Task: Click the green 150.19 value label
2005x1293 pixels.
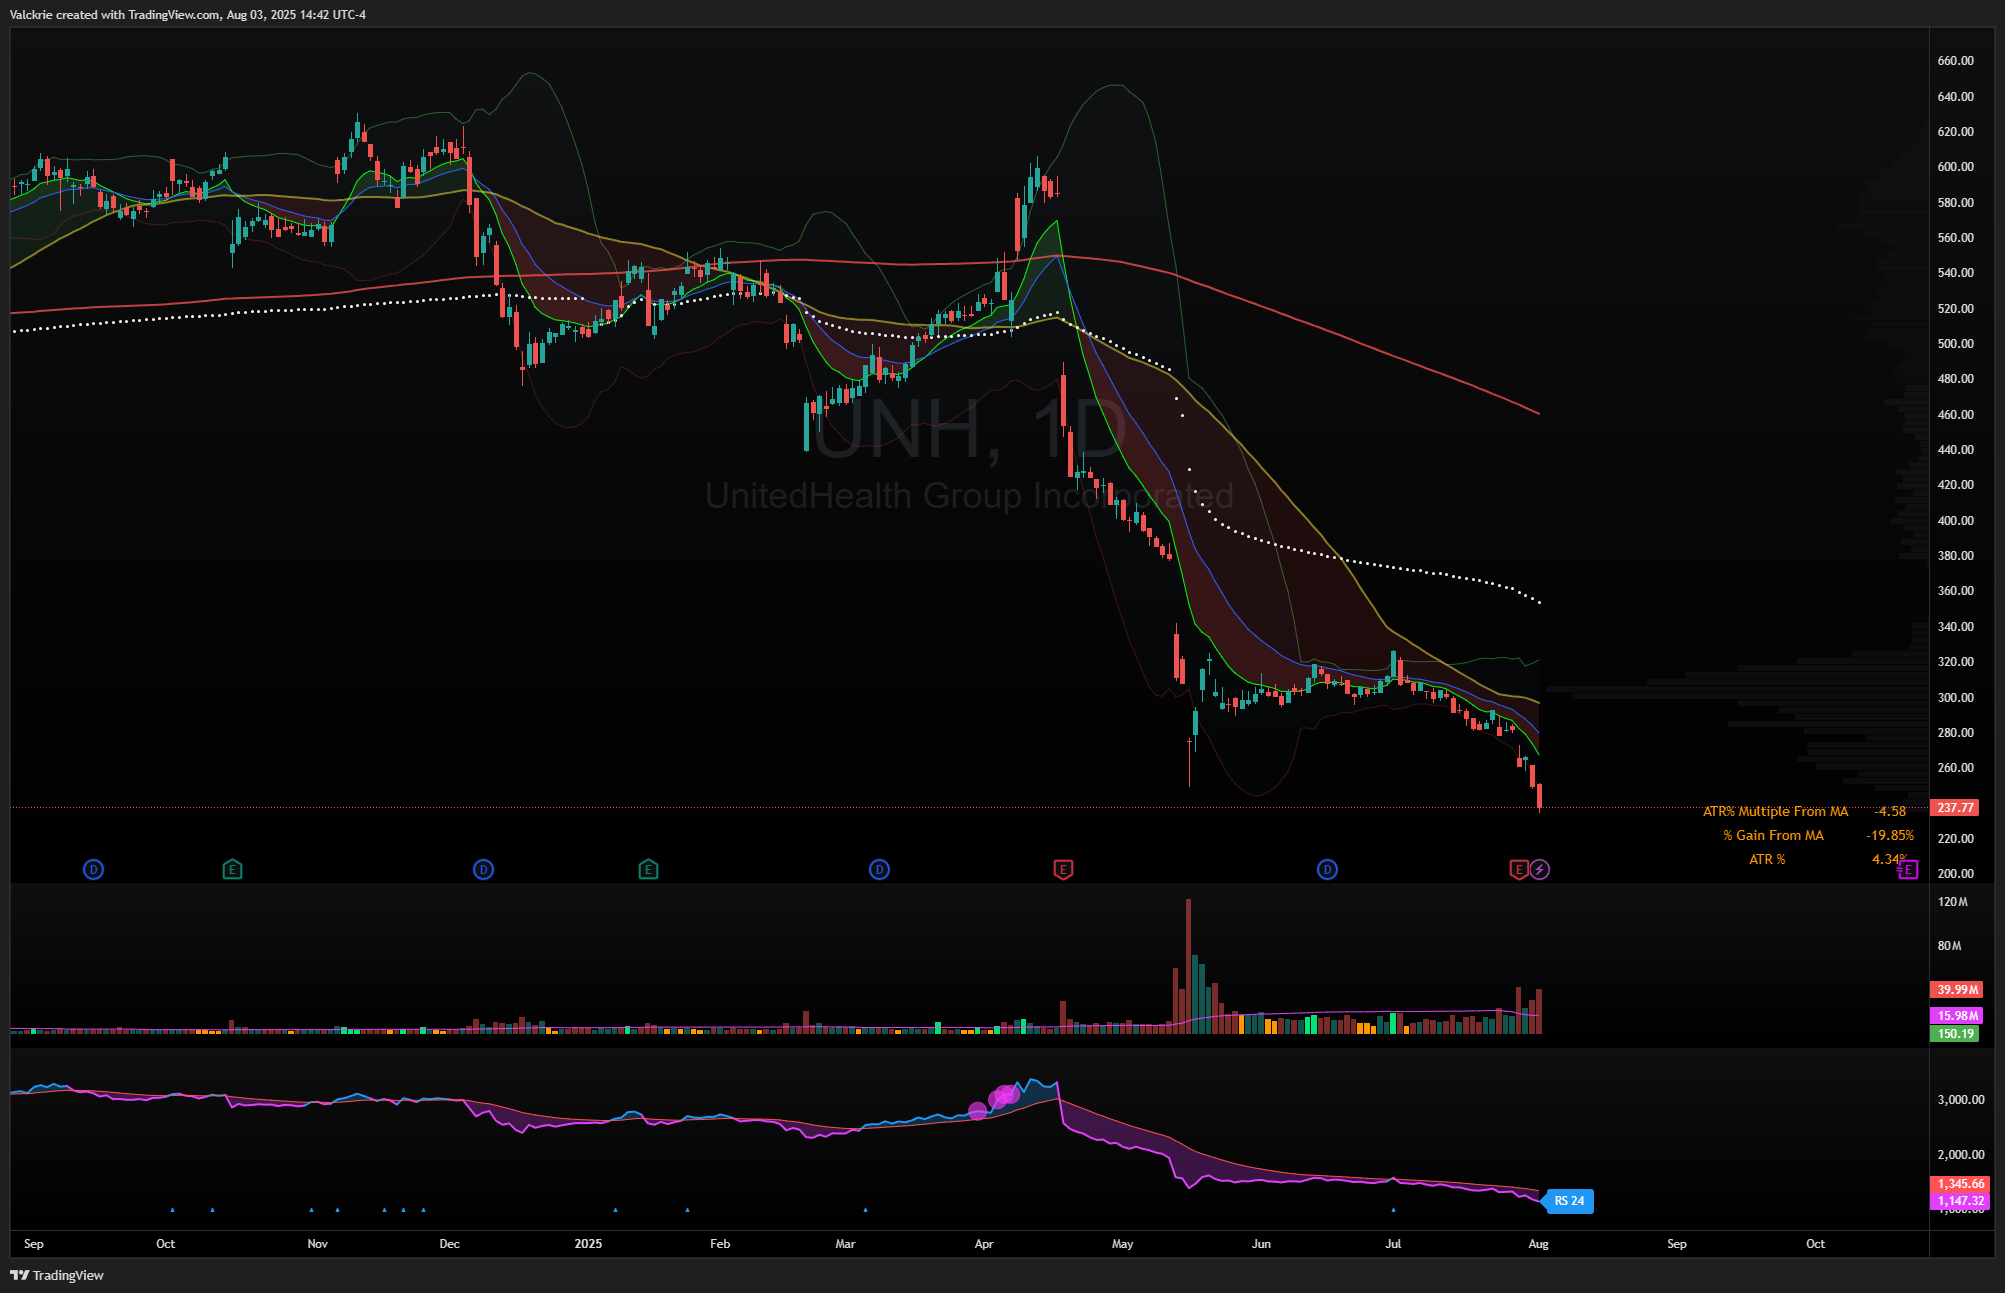Action: 1955,1034
